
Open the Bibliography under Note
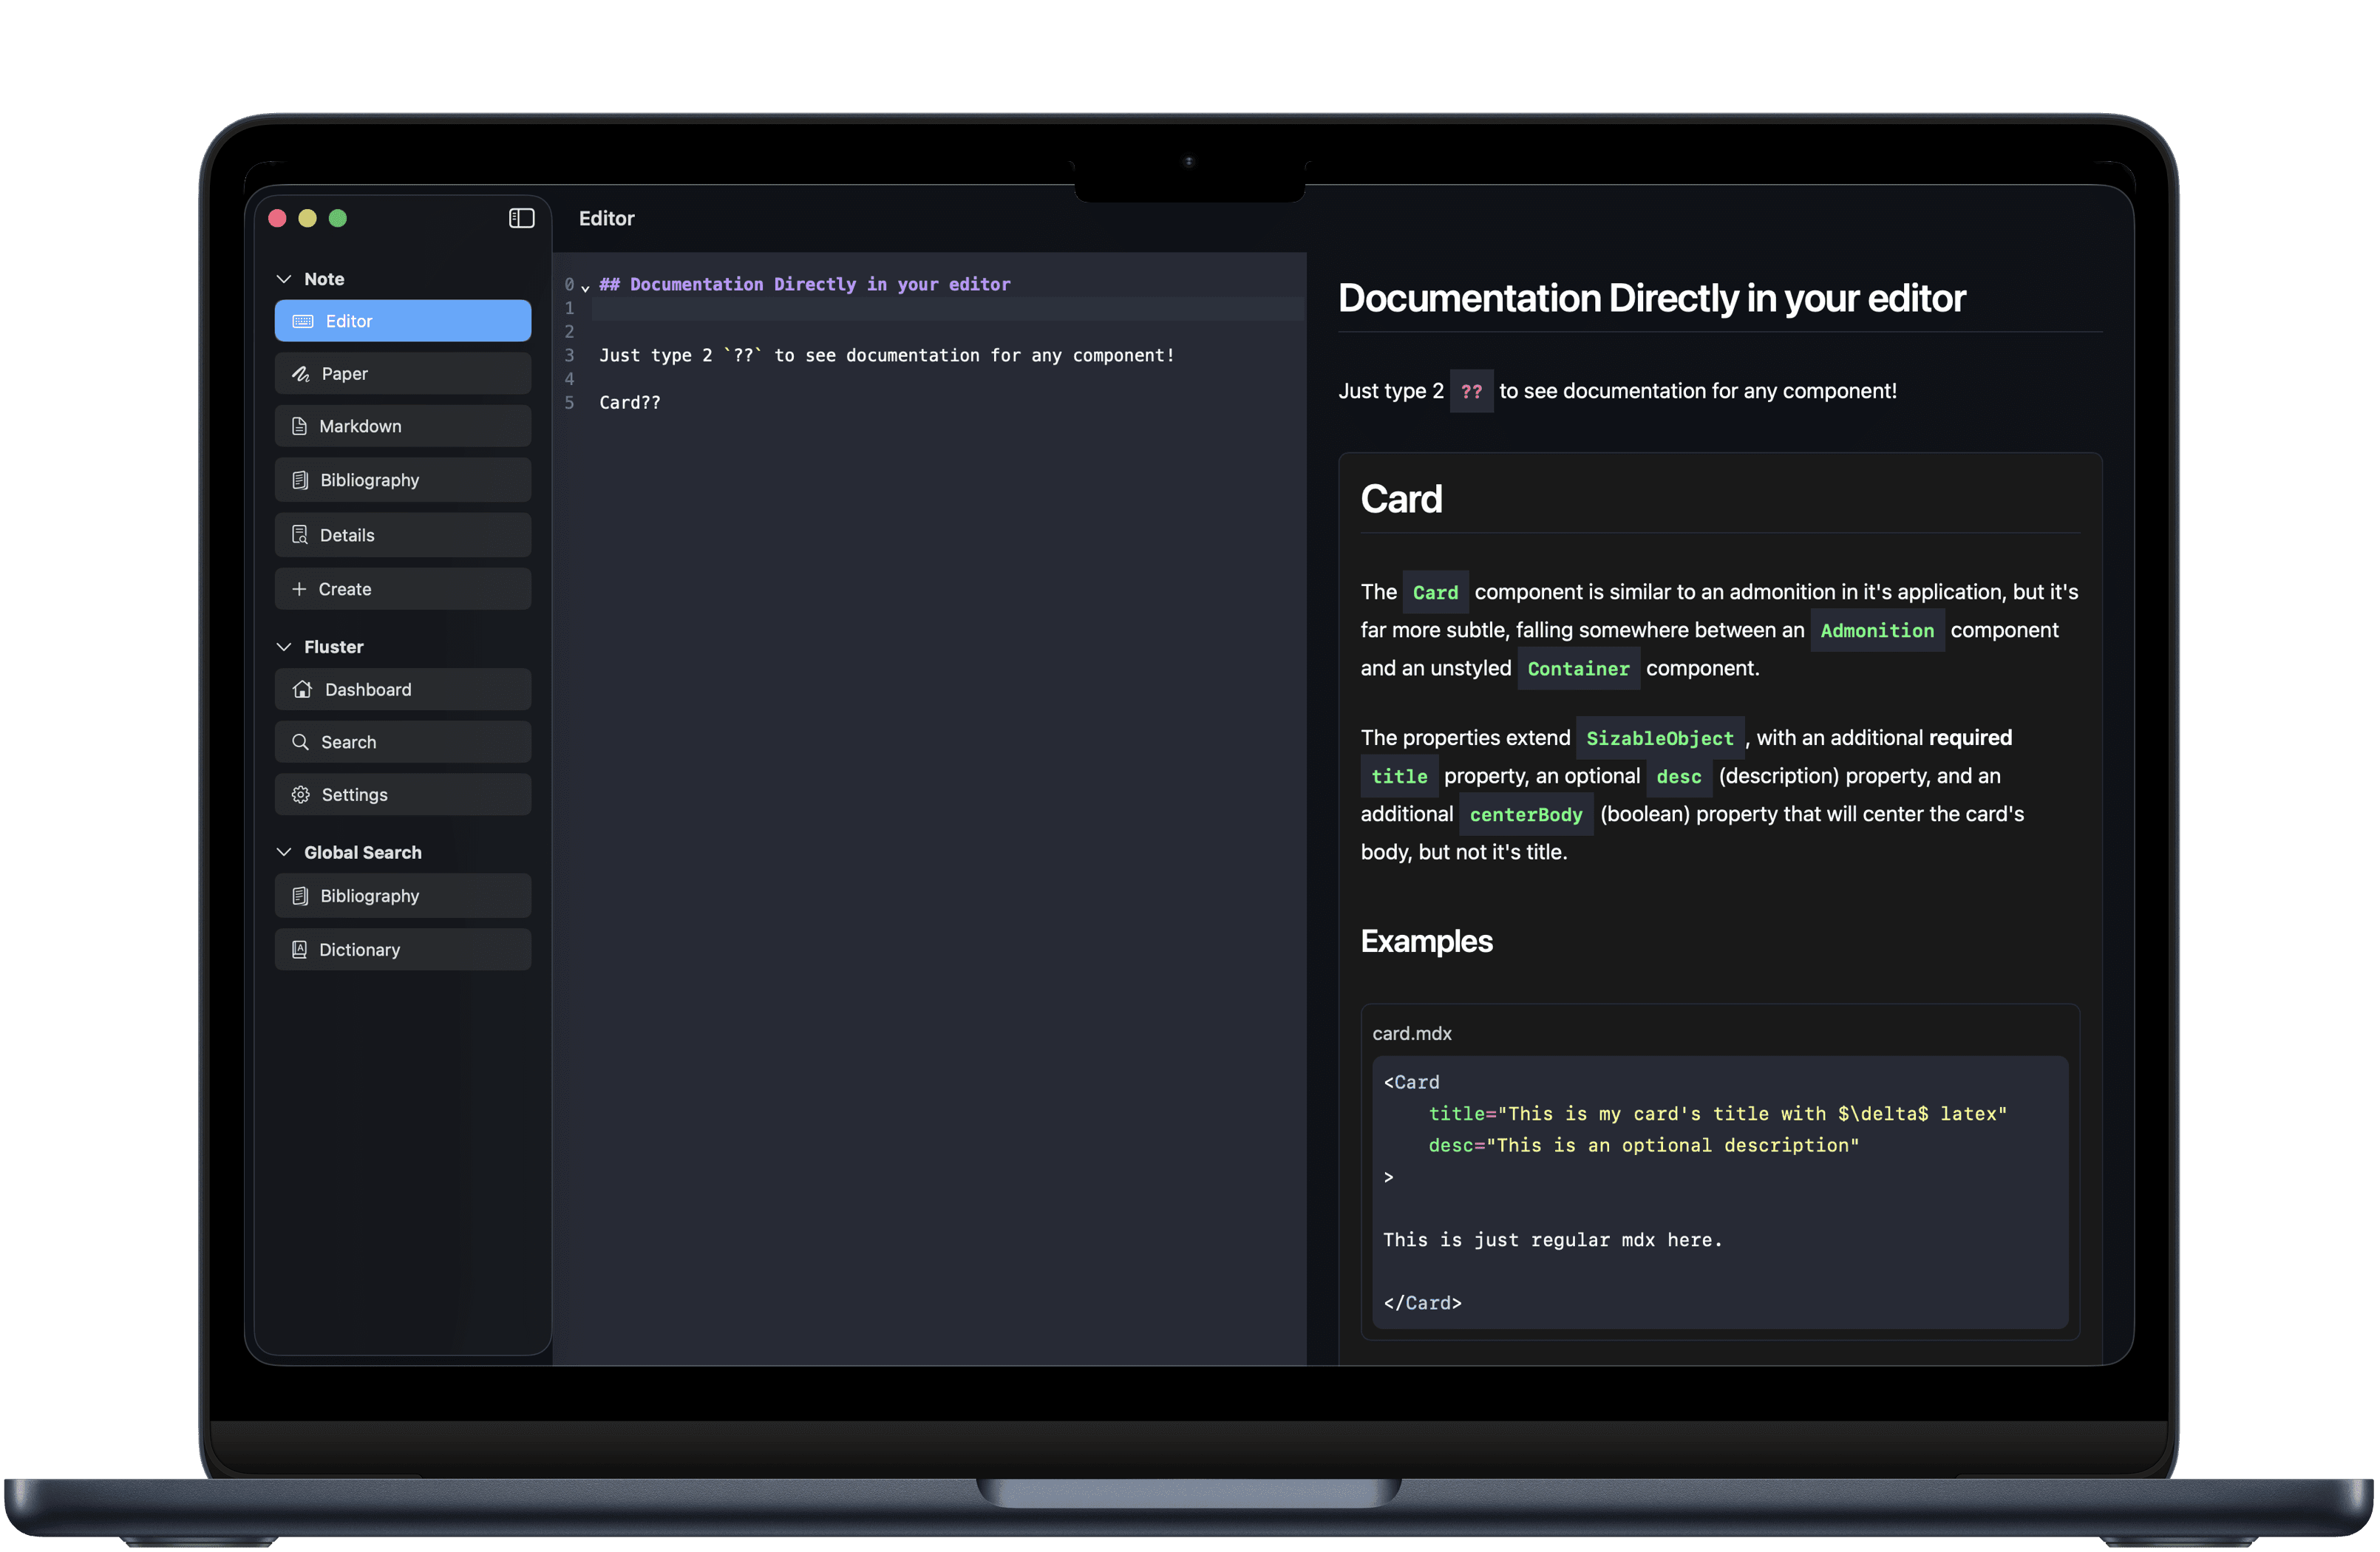[402, 480]
